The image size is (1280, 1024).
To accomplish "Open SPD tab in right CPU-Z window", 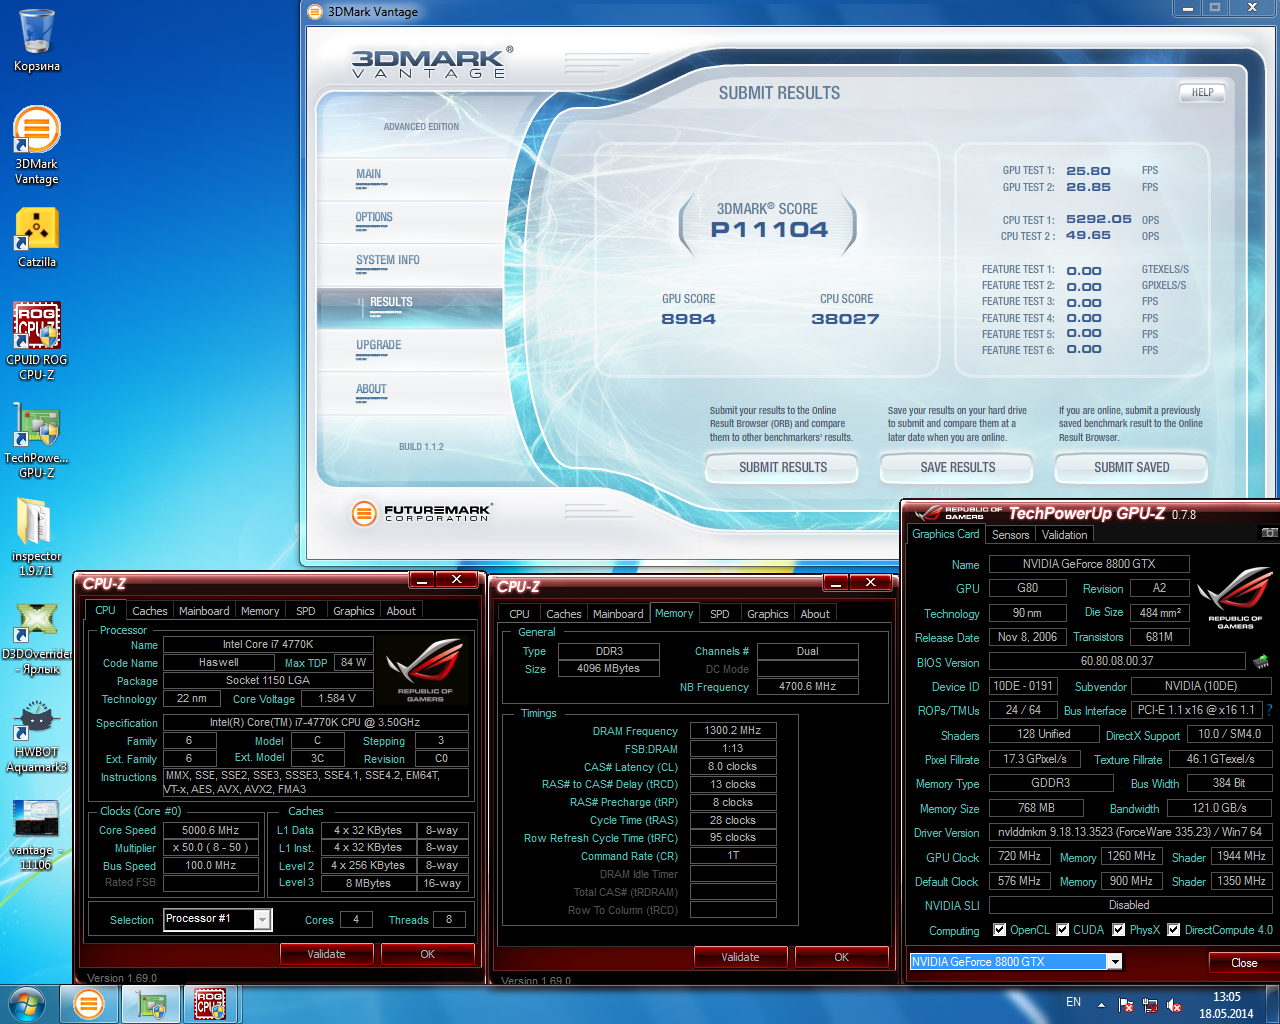I will [x=720, y=614].
